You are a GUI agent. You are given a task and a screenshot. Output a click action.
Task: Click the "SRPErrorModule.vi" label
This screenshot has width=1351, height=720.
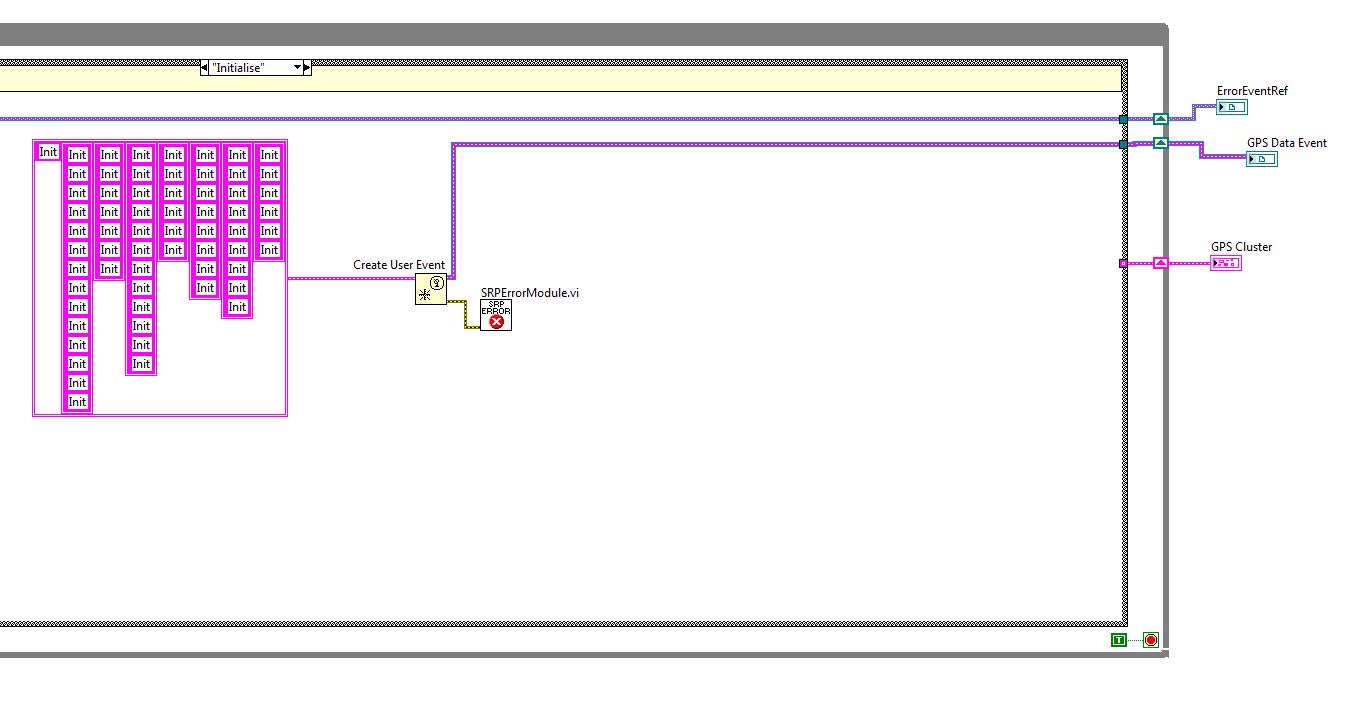click(530, 293)
